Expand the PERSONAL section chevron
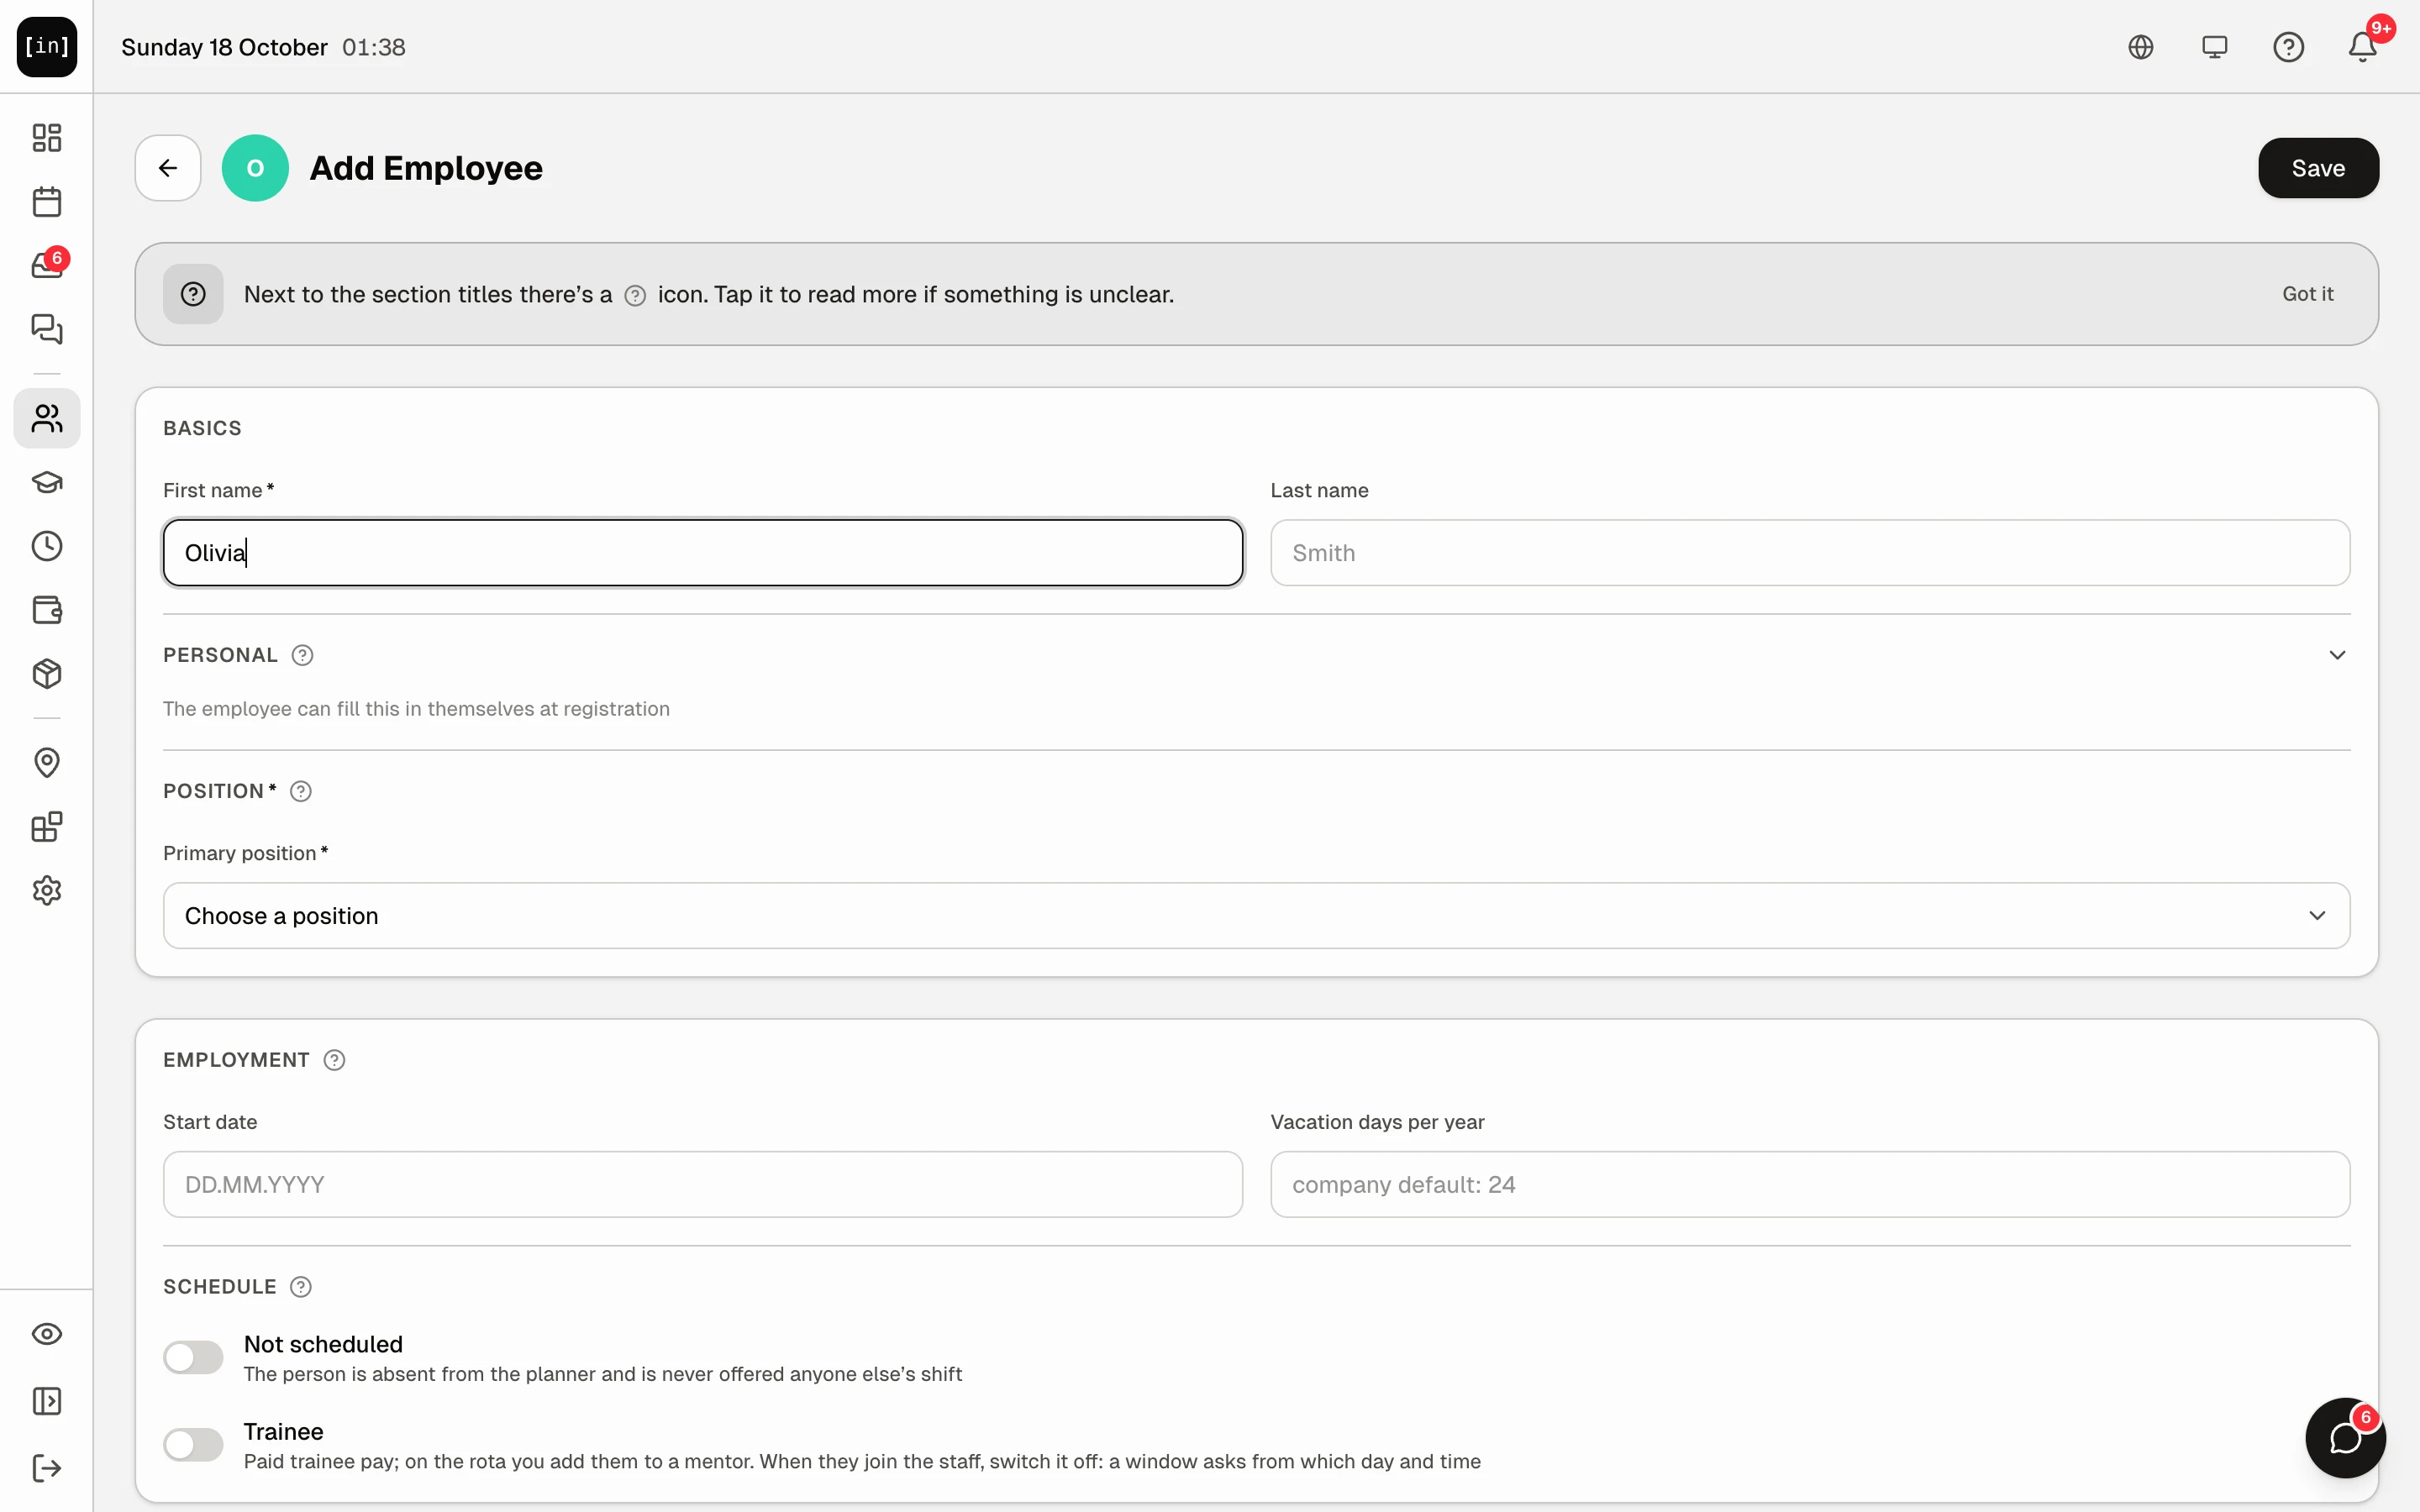Viewport: 2420px width, 1512px height. click(x=2337, y=655)
